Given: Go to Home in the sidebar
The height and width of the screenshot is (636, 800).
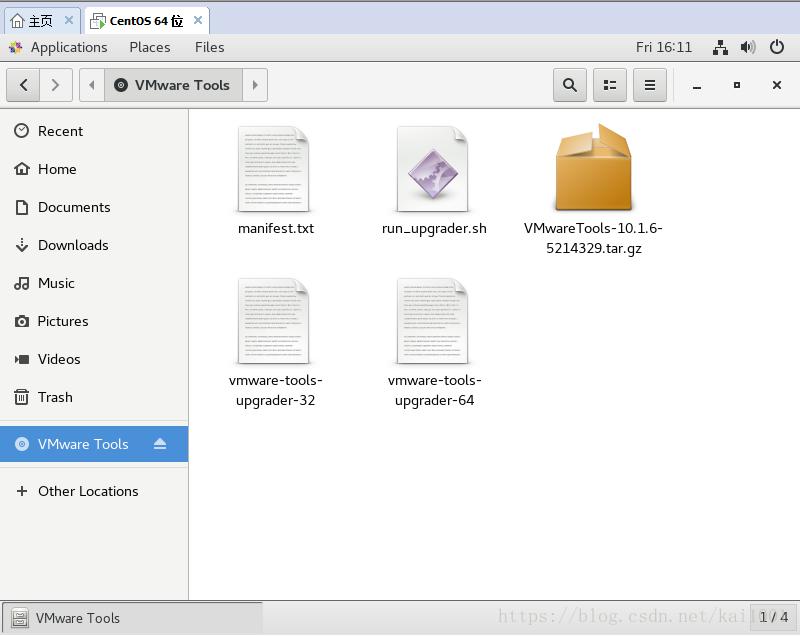Looking at the screenshot, I should point(94,169).
